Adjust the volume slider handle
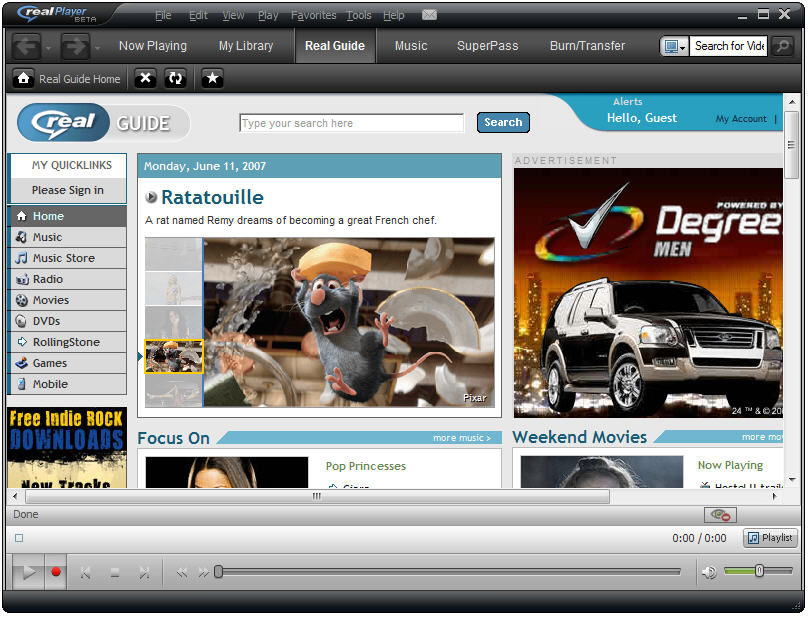This screenshot has width=810, height=619. tap(759, 571)
